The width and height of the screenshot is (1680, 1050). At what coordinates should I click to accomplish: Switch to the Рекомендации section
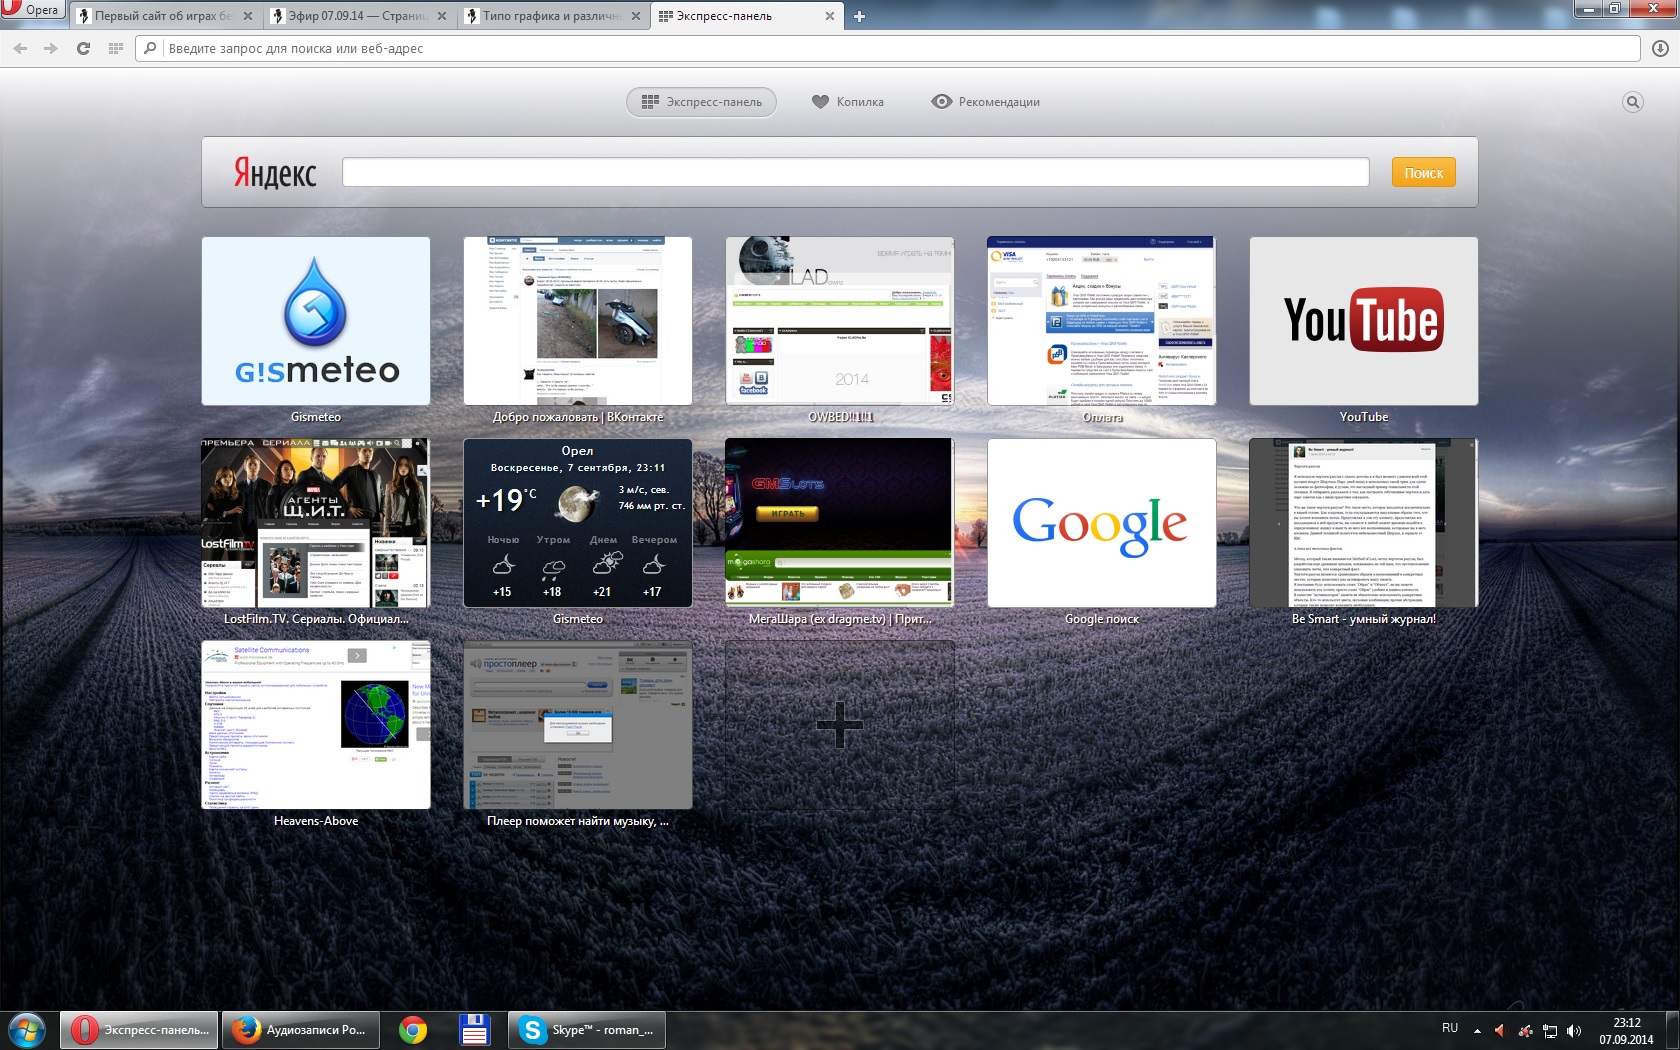986,102
